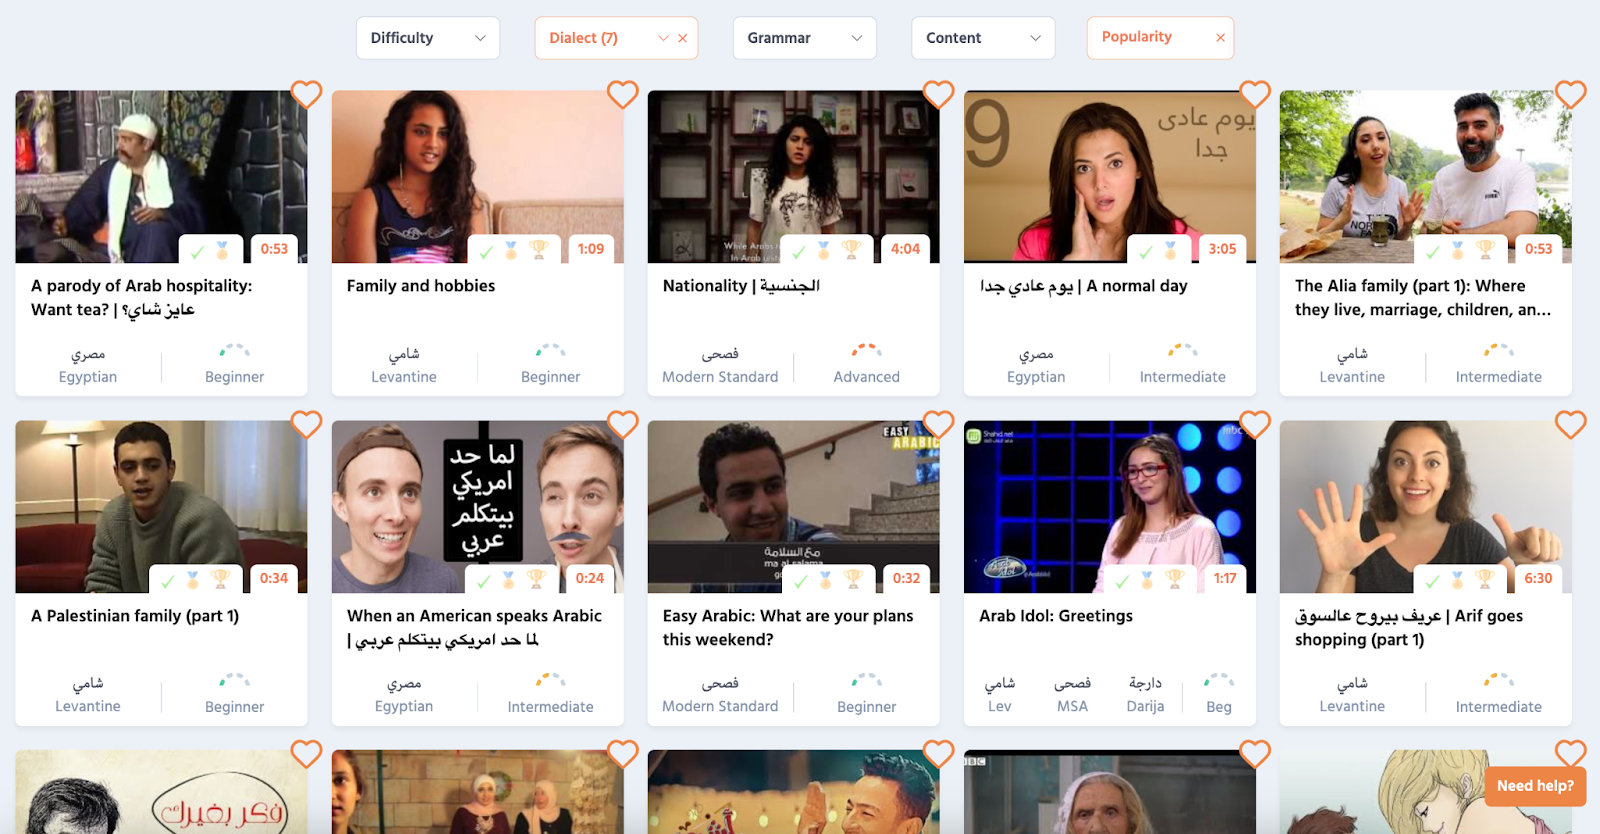Screen dimensions: 1600x834
Task: Remove the Popularity sort filter
Action: click(1220, 38)
